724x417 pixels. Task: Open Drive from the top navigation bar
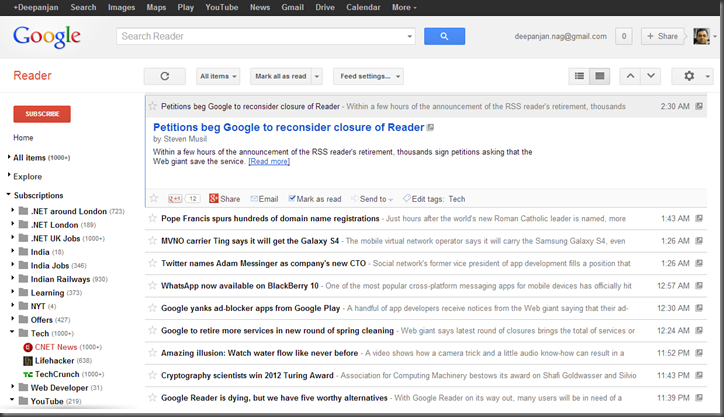click(x=325, y=7)
